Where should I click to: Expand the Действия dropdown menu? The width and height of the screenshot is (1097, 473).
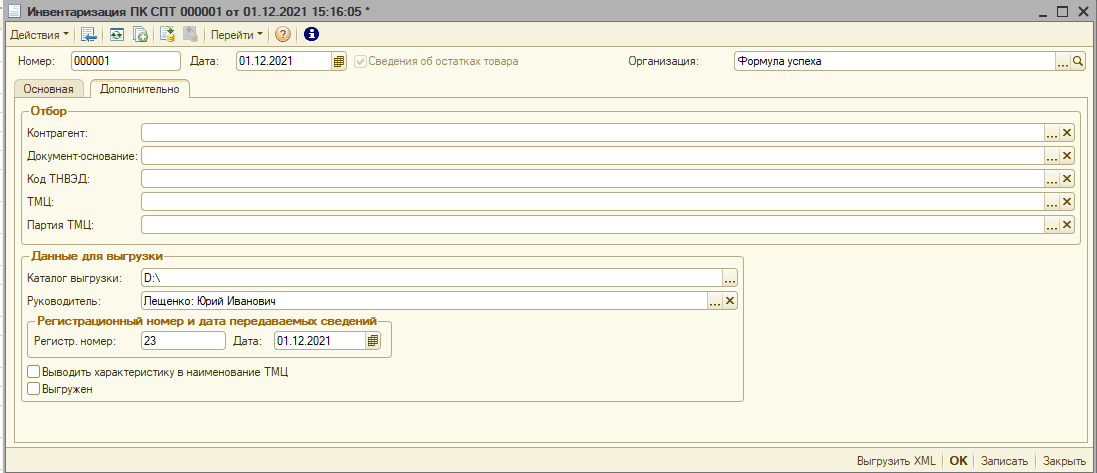pyautogui.click(x=39, y=34)
